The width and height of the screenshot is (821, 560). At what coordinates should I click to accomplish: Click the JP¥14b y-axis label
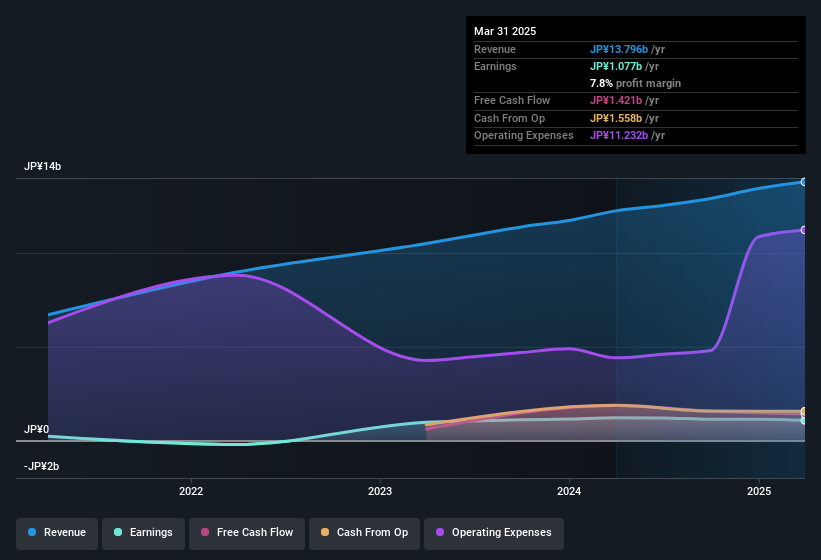tap(42, 166)
